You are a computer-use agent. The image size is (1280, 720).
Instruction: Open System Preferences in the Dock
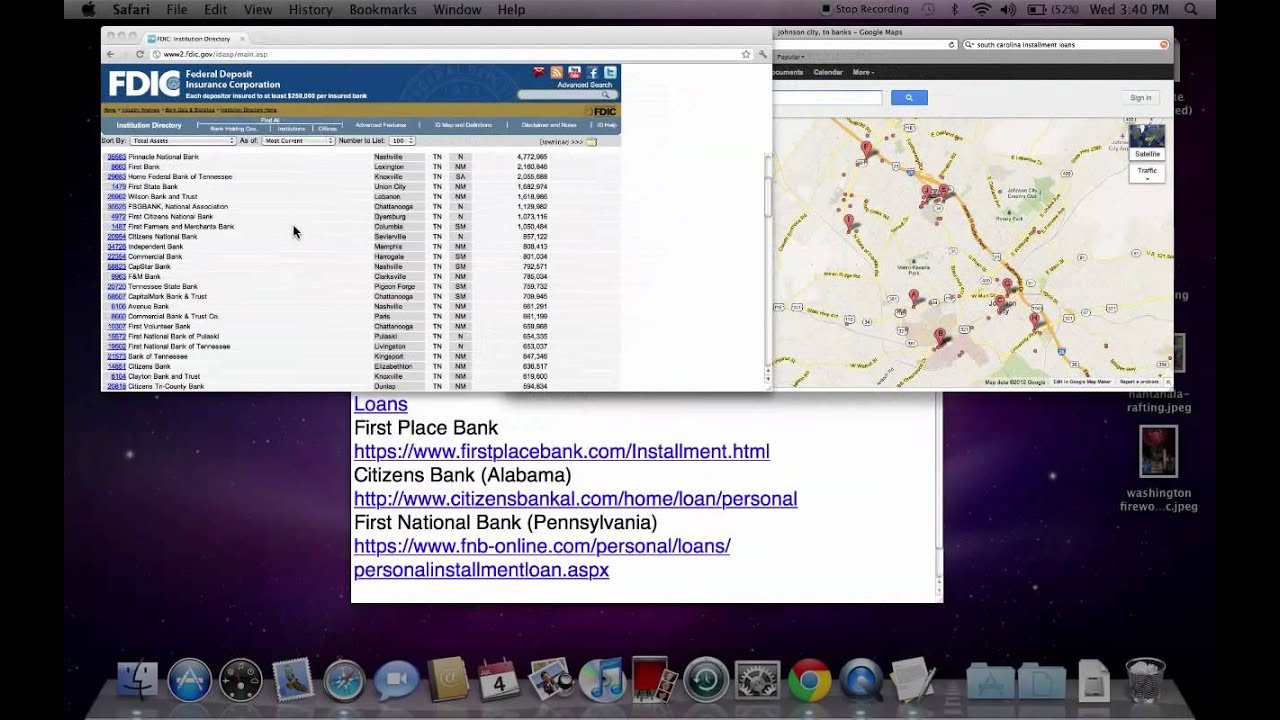tap(758, 681)
